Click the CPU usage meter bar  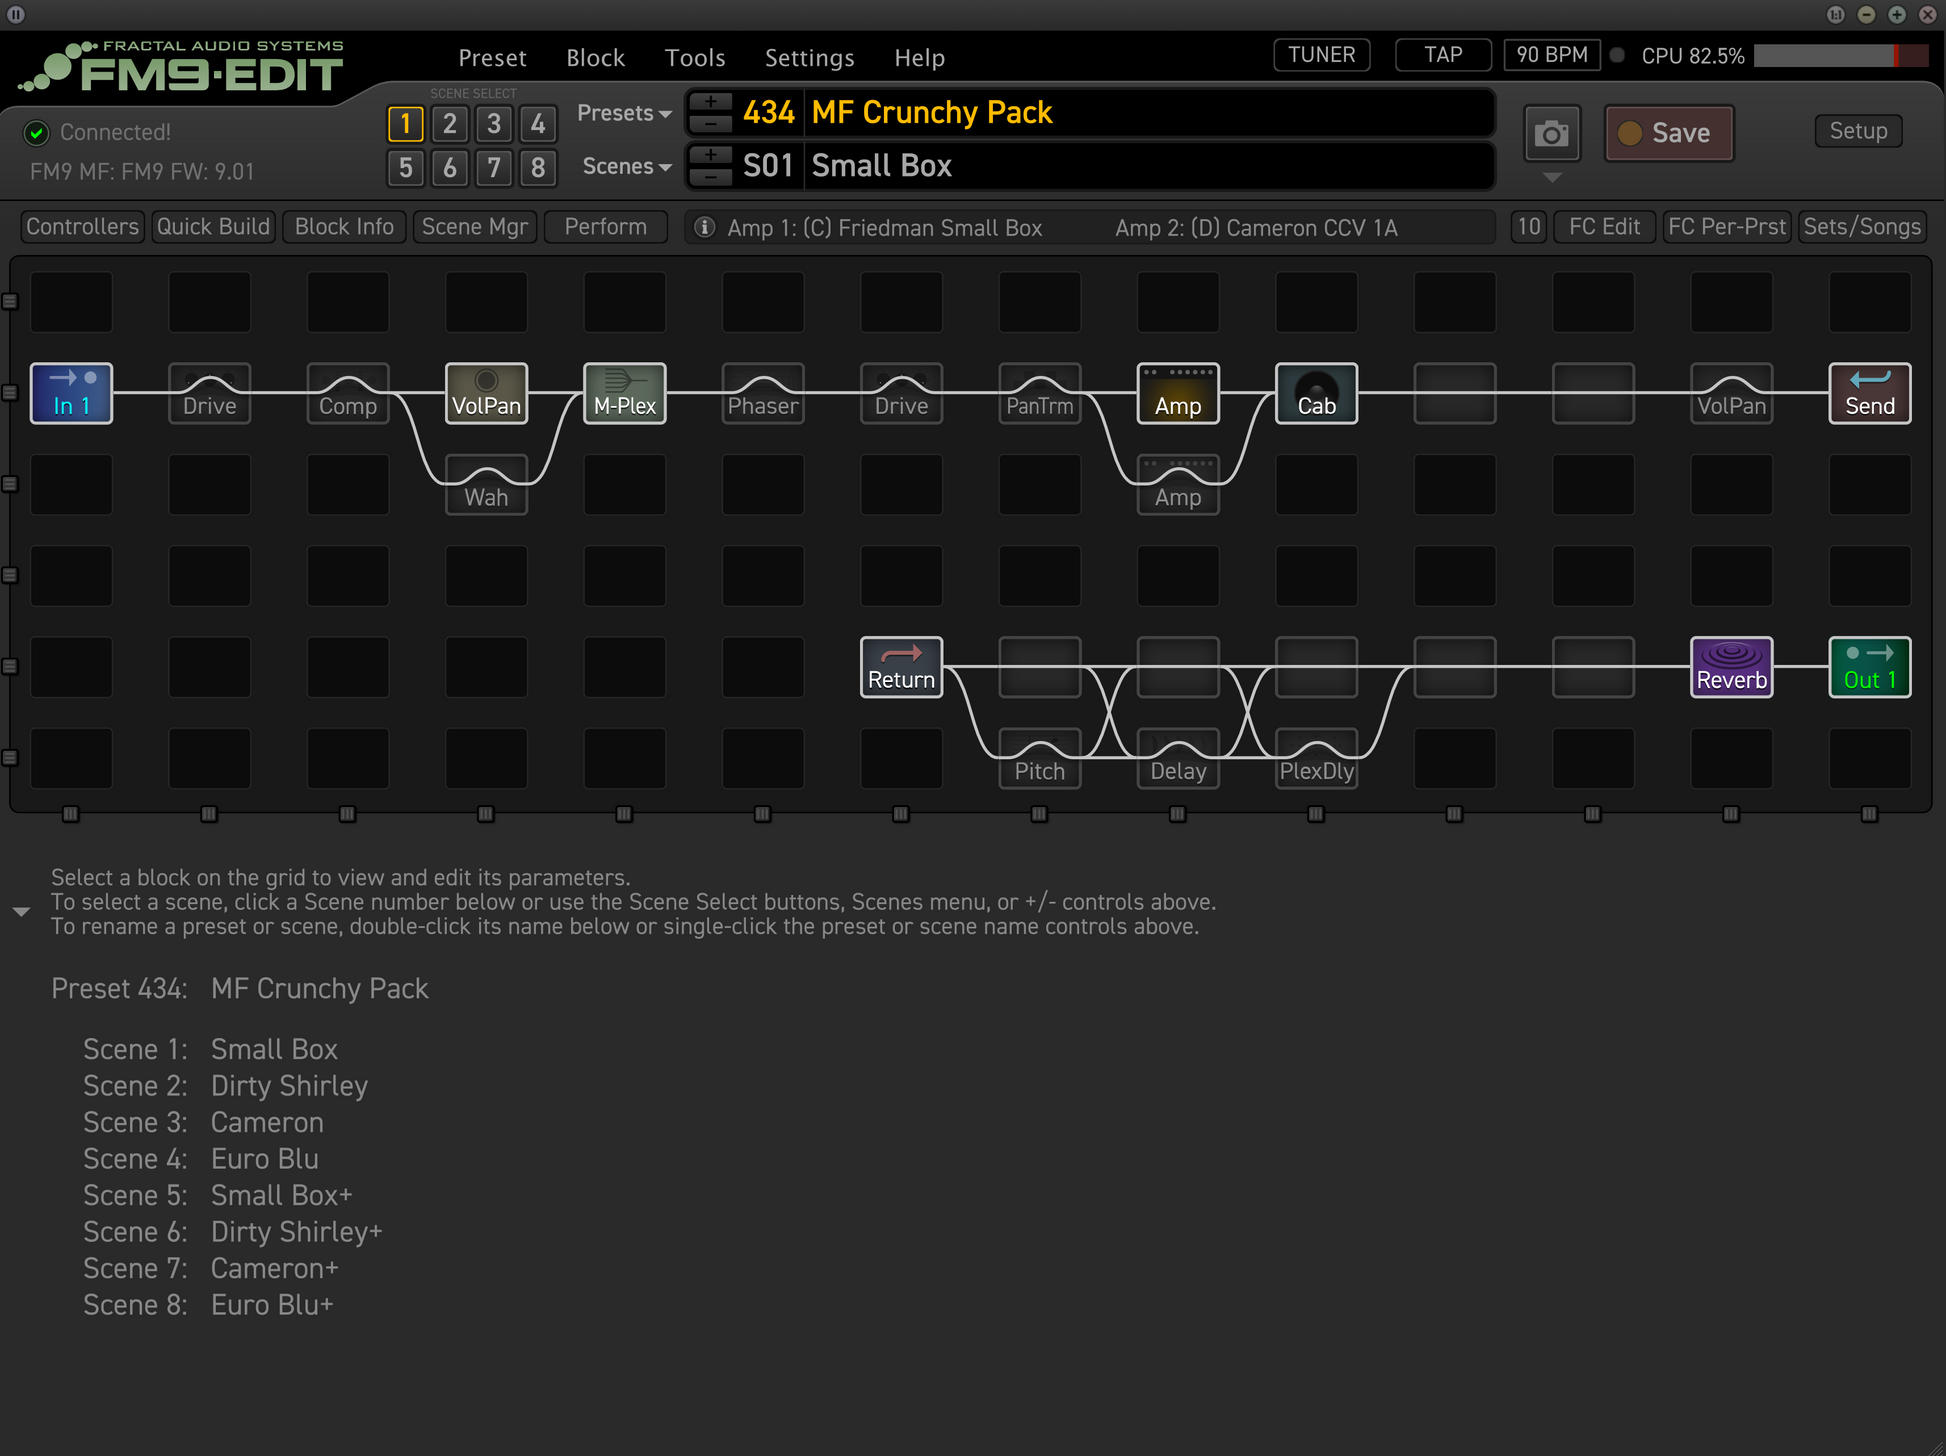1839,56
